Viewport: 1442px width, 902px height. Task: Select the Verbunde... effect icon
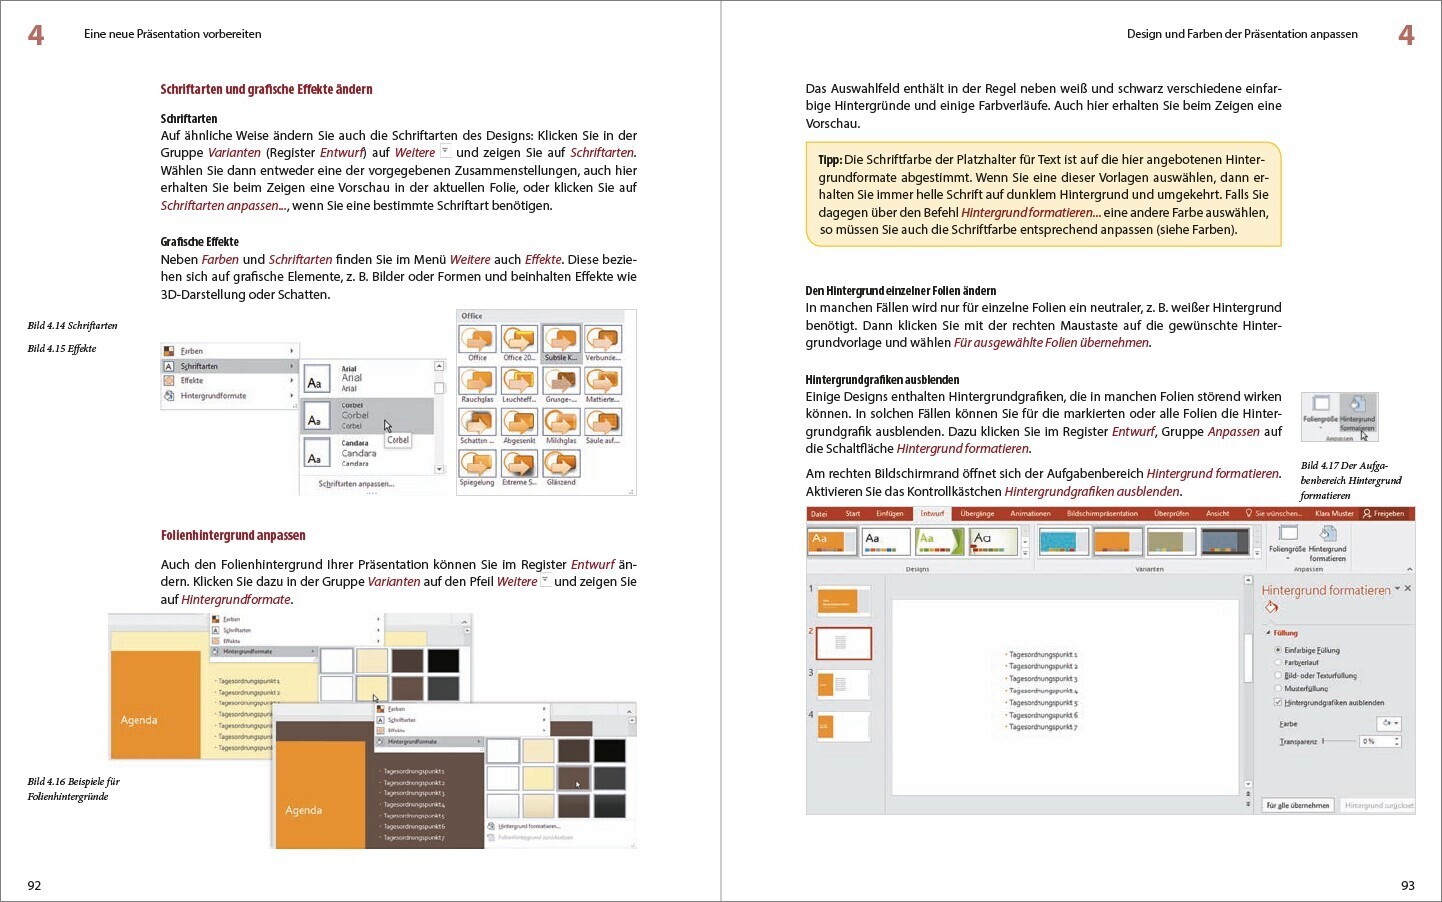click(603, 343)
